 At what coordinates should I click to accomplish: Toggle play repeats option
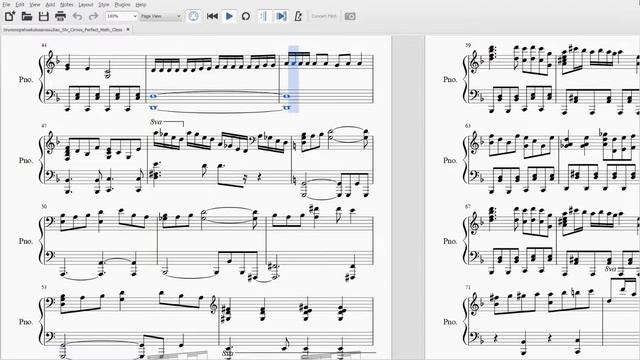point(264,16)
